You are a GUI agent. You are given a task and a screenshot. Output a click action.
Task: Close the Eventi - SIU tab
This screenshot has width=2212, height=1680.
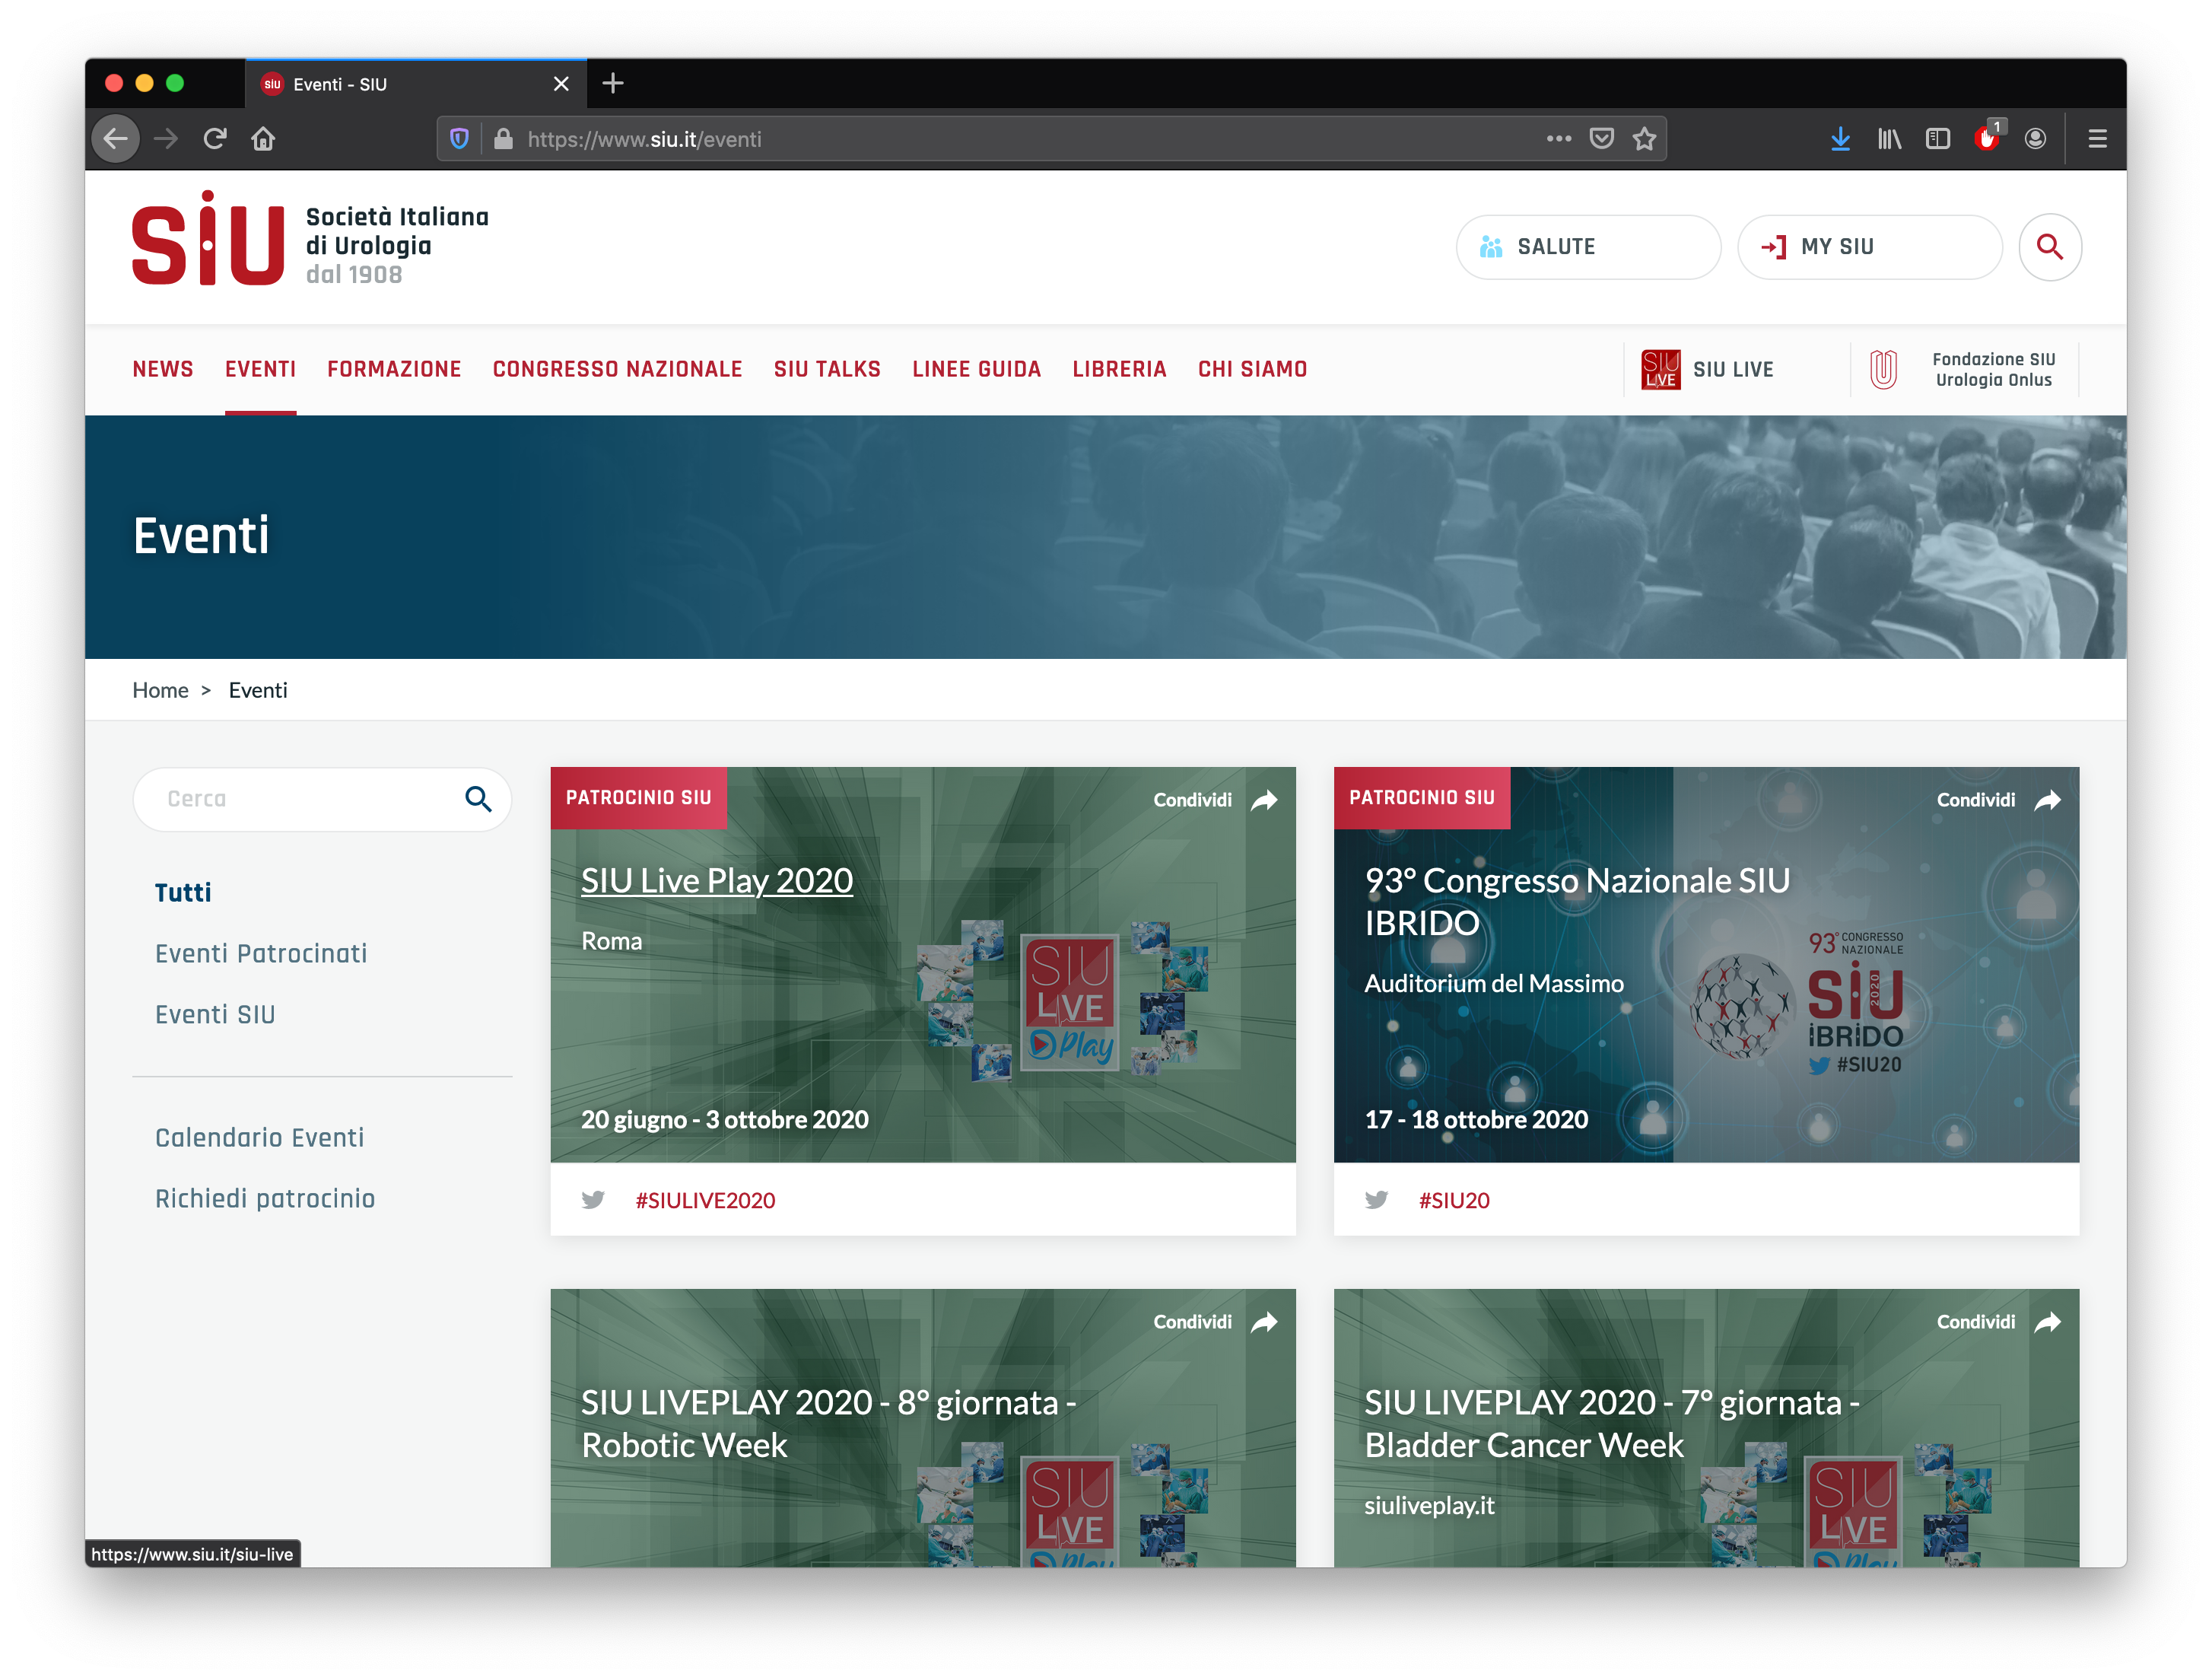[561, 84]
